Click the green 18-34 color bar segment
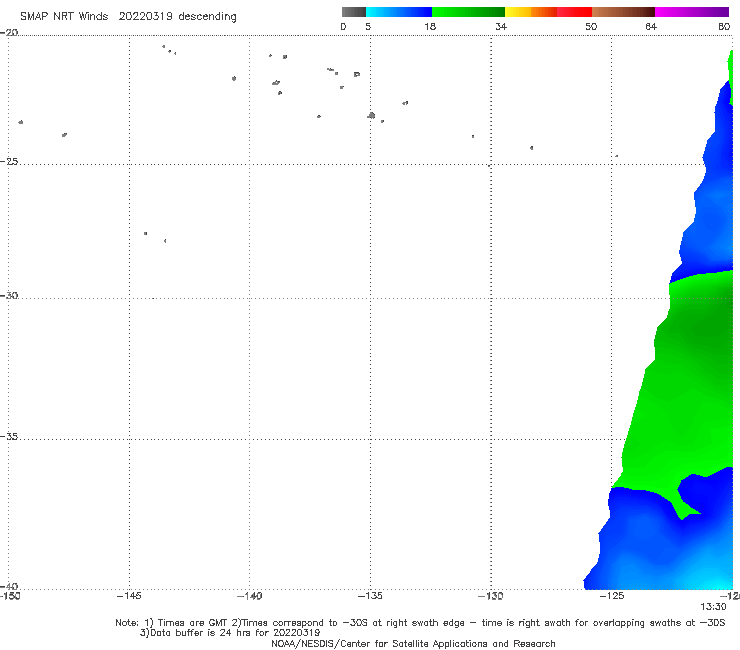 (468, 12)
